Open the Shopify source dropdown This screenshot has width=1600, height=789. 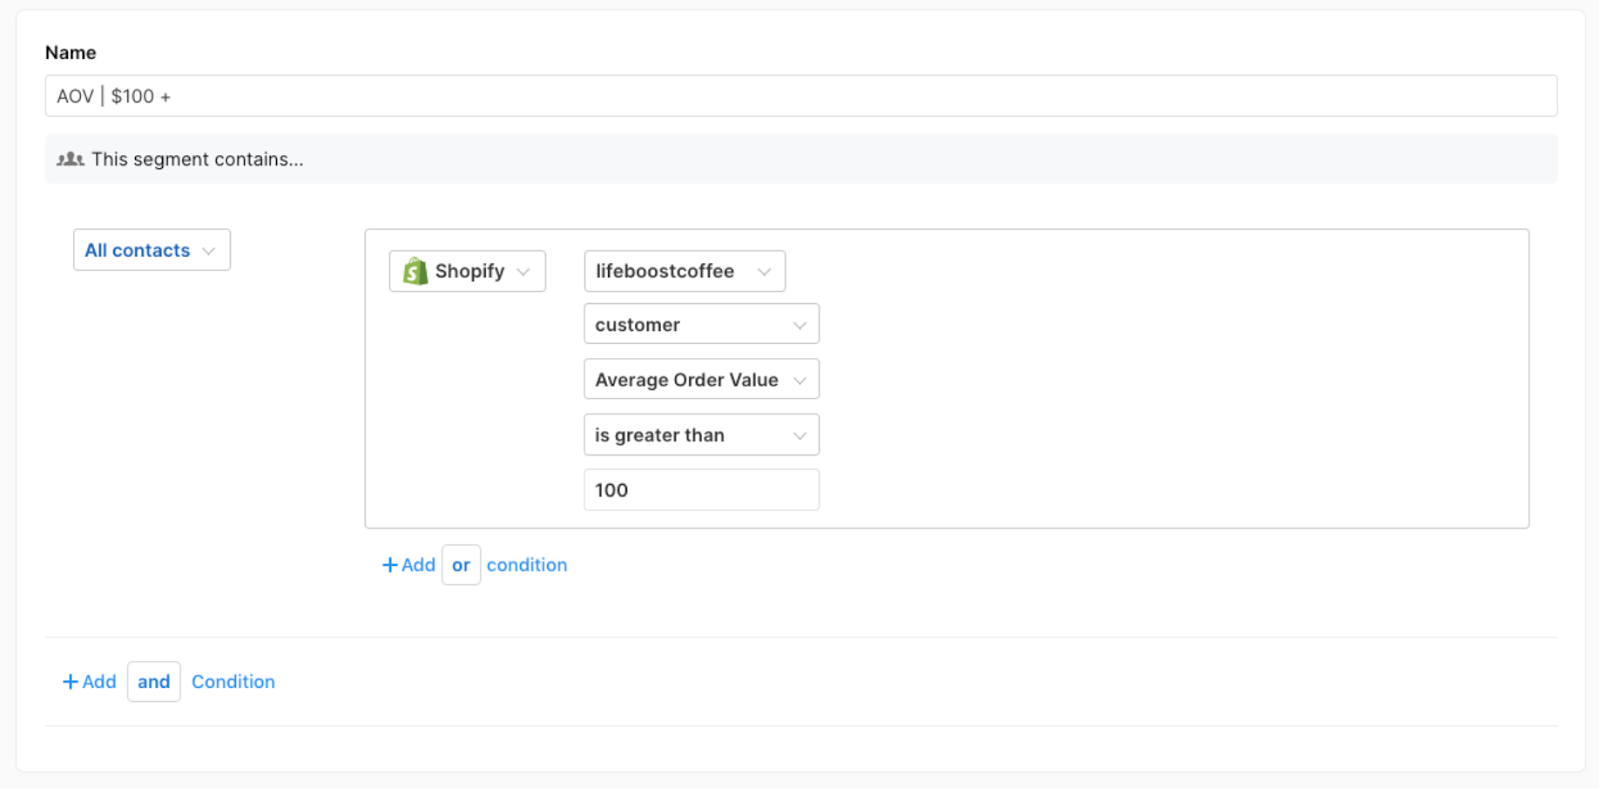467,271
